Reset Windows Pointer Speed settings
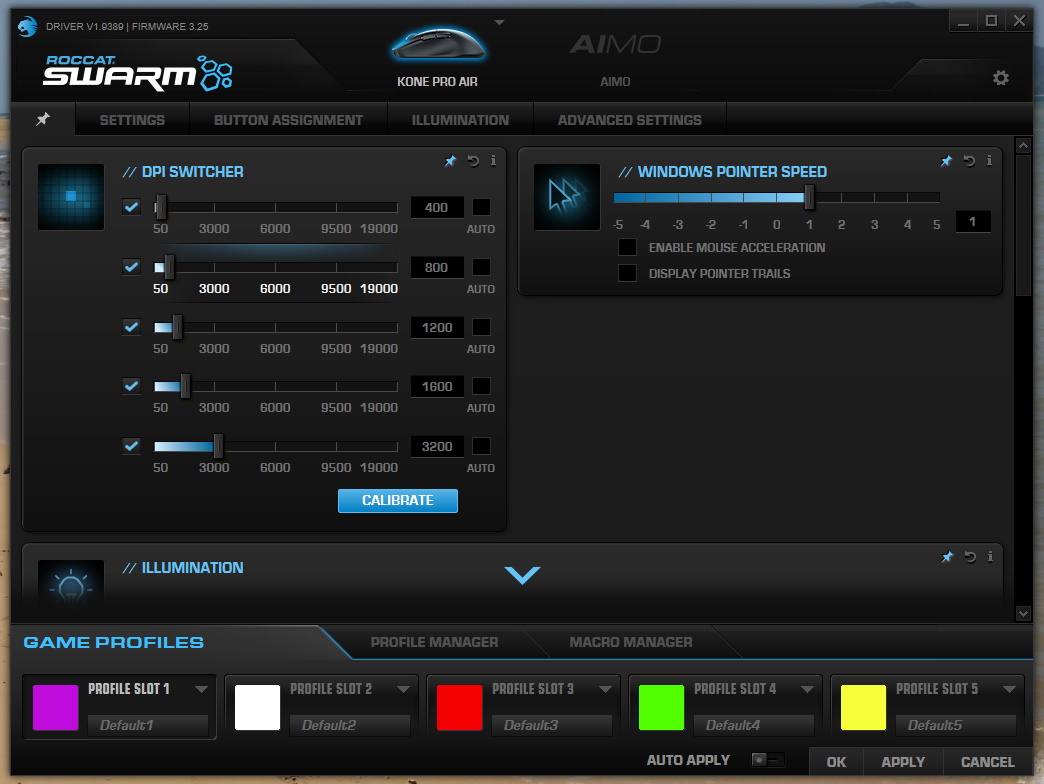The width and height of the screenshot is (1044, 784). pyautogui.click(x=969, y=160)
